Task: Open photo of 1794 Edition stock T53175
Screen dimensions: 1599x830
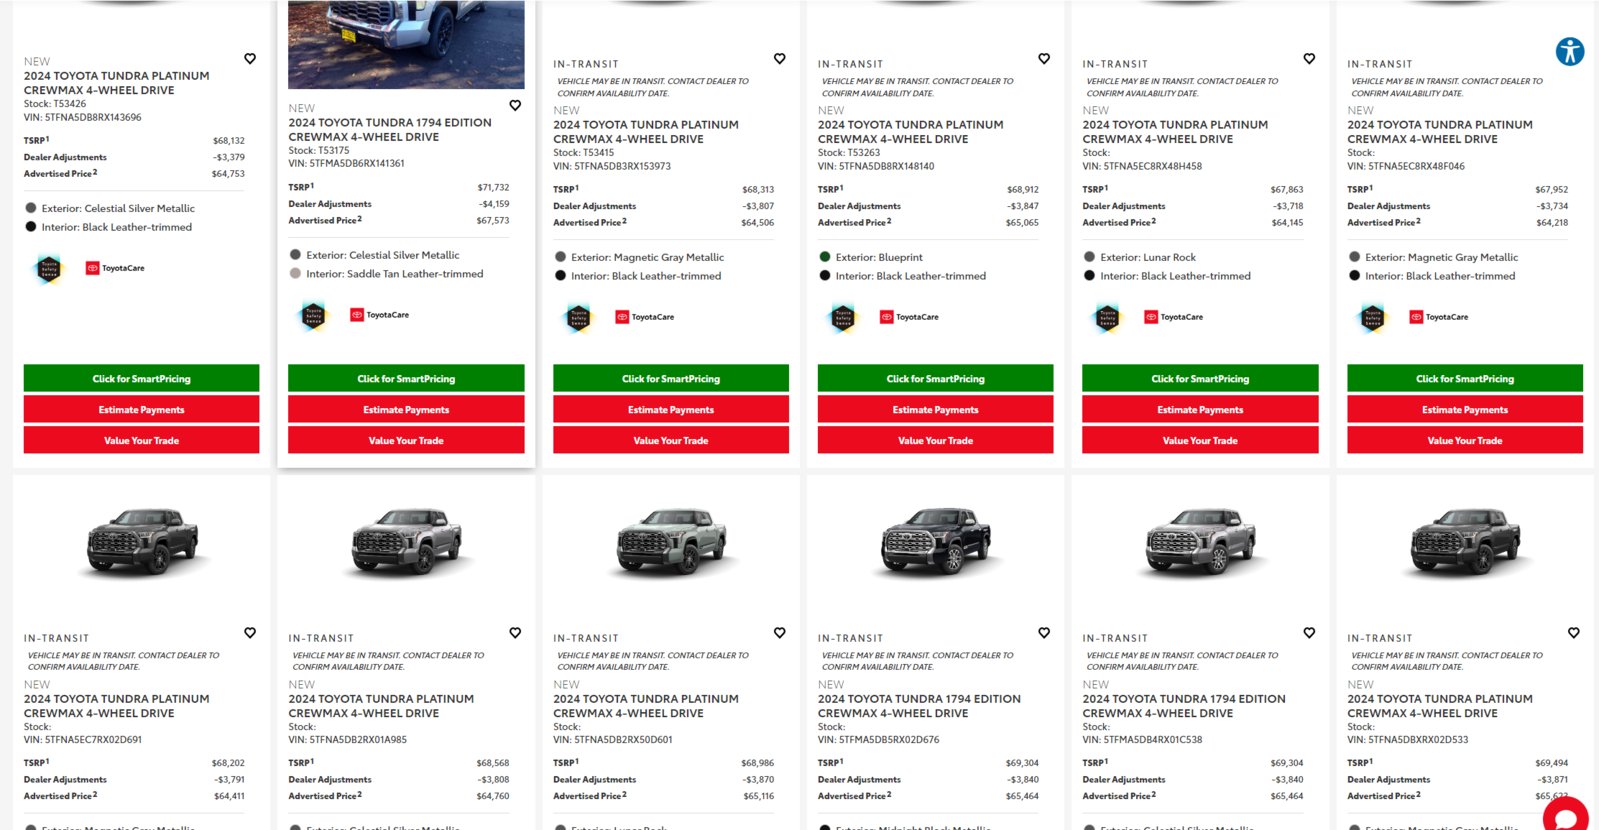Action: [x=406, y=44]
